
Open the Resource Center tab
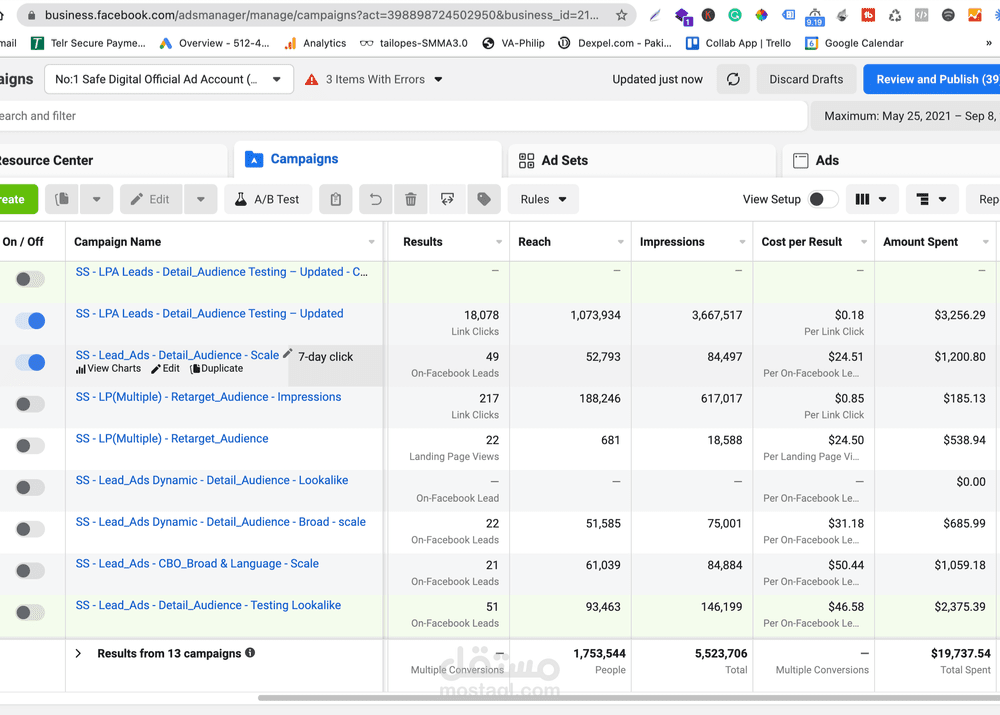112,160
